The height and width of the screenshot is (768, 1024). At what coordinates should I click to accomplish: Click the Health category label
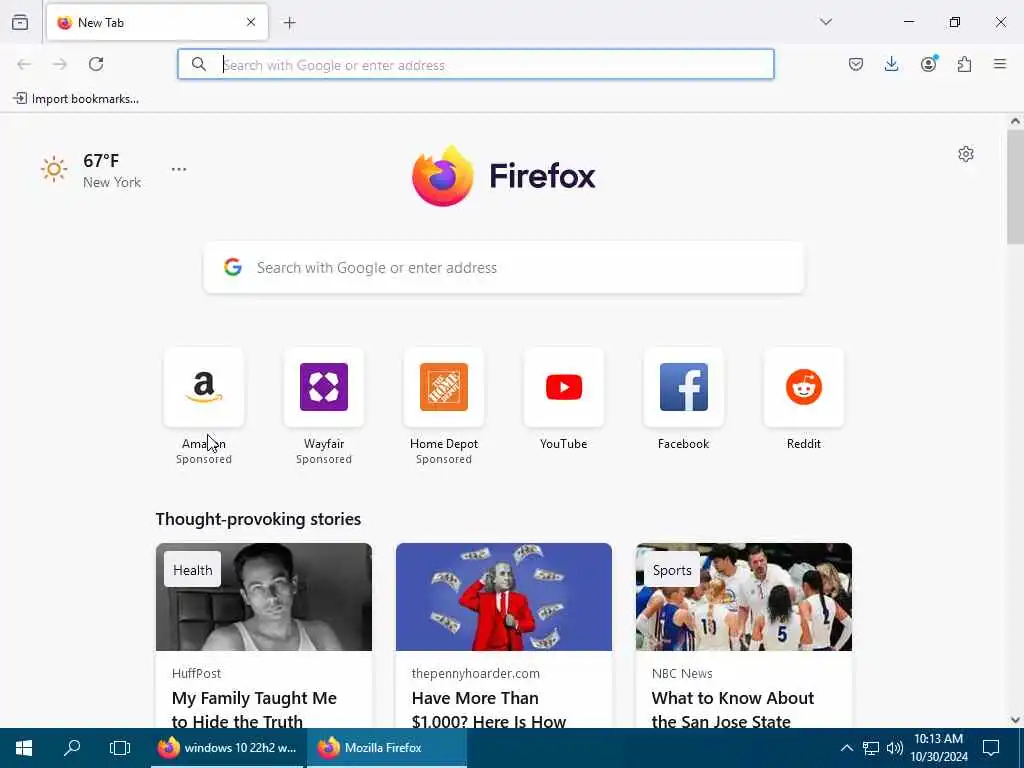click(x=193, y=570)
